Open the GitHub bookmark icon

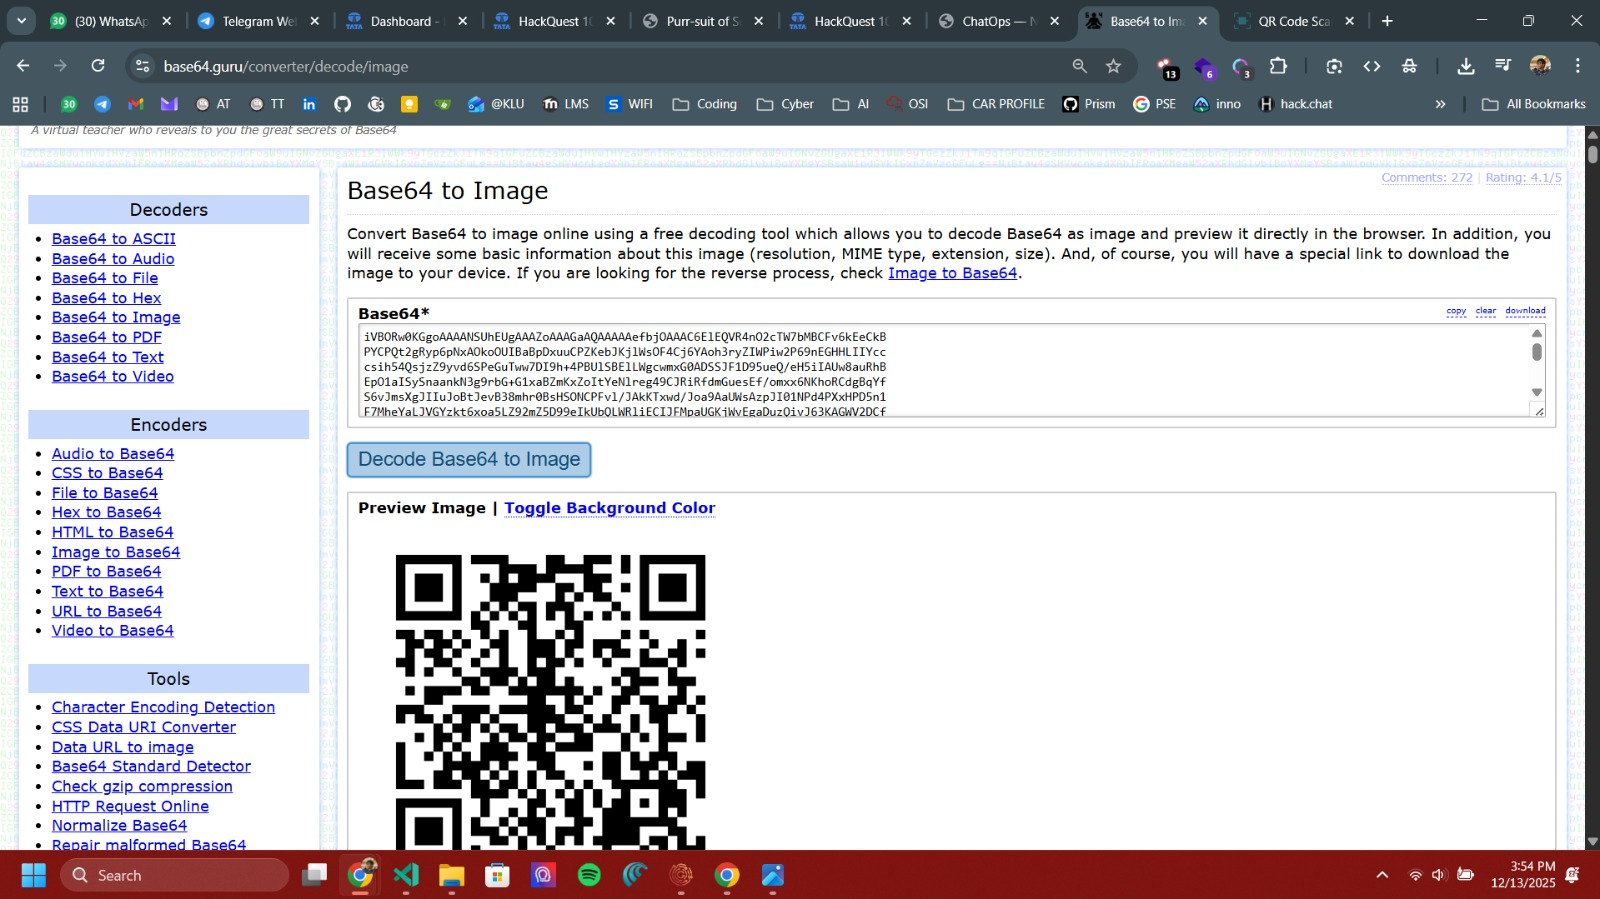(342, 104)
